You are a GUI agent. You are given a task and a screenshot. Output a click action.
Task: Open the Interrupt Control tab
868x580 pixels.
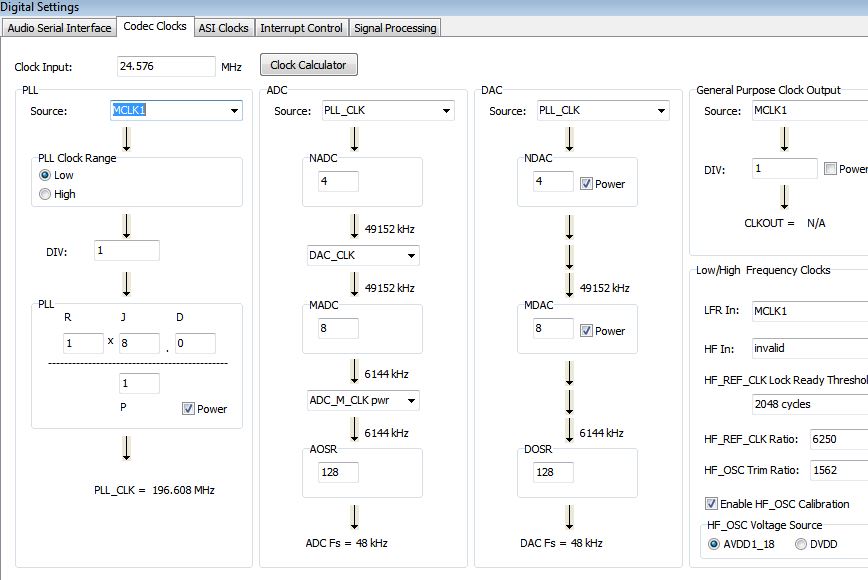[301, 28]
